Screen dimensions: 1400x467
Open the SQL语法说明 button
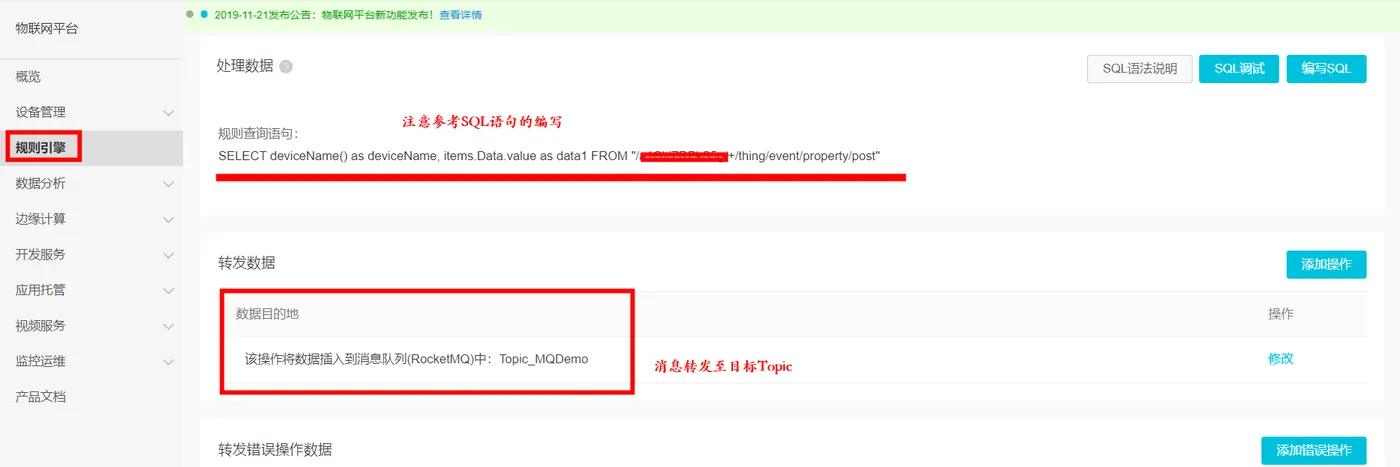(x=1139, y=68)
